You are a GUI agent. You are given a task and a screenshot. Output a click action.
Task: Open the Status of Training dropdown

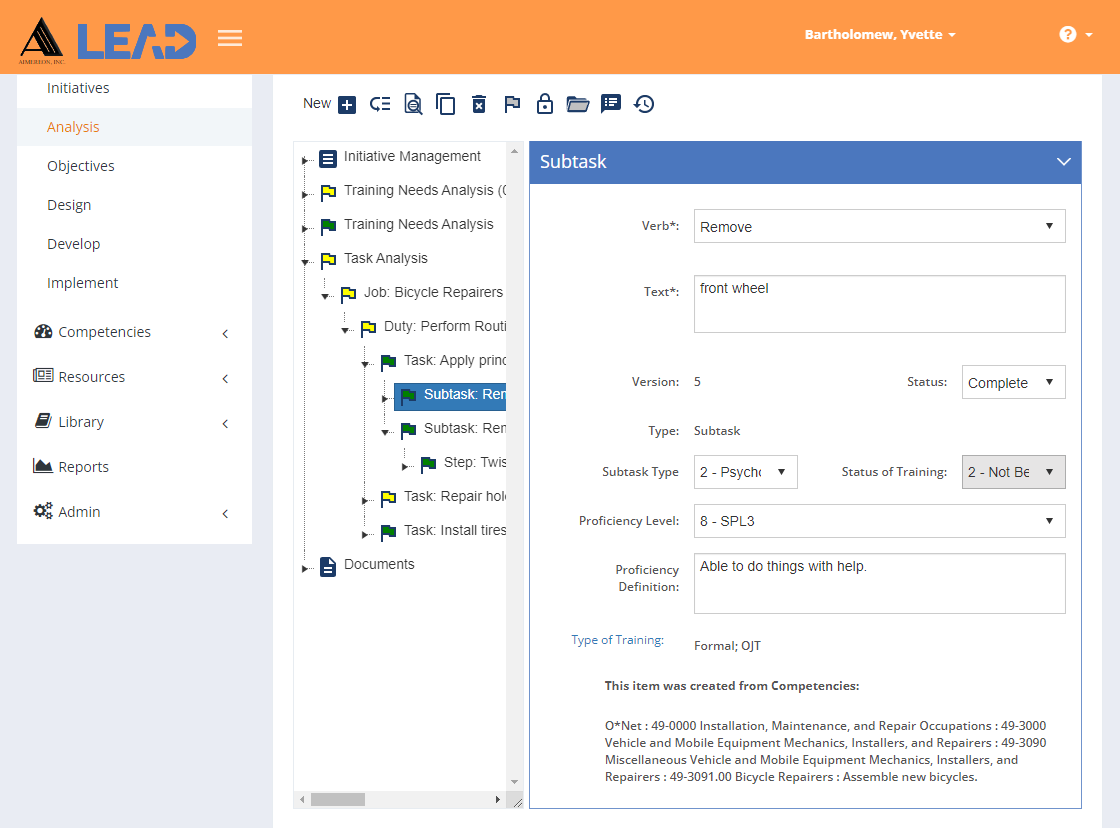[1014, 472]
